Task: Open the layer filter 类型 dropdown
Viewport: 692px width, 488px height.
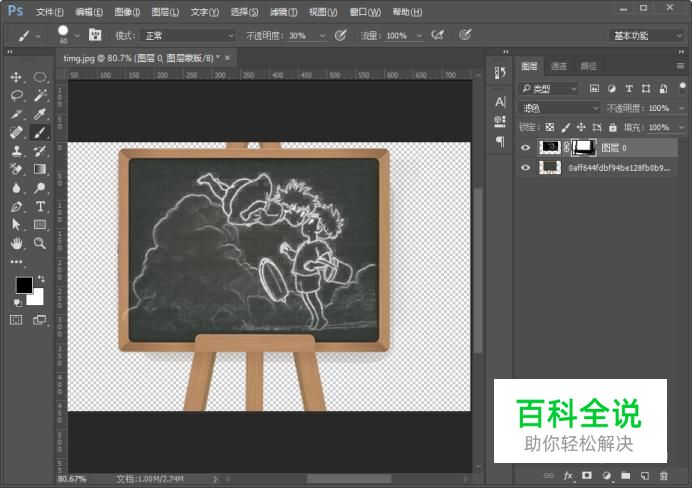Action: pos(549,89)
